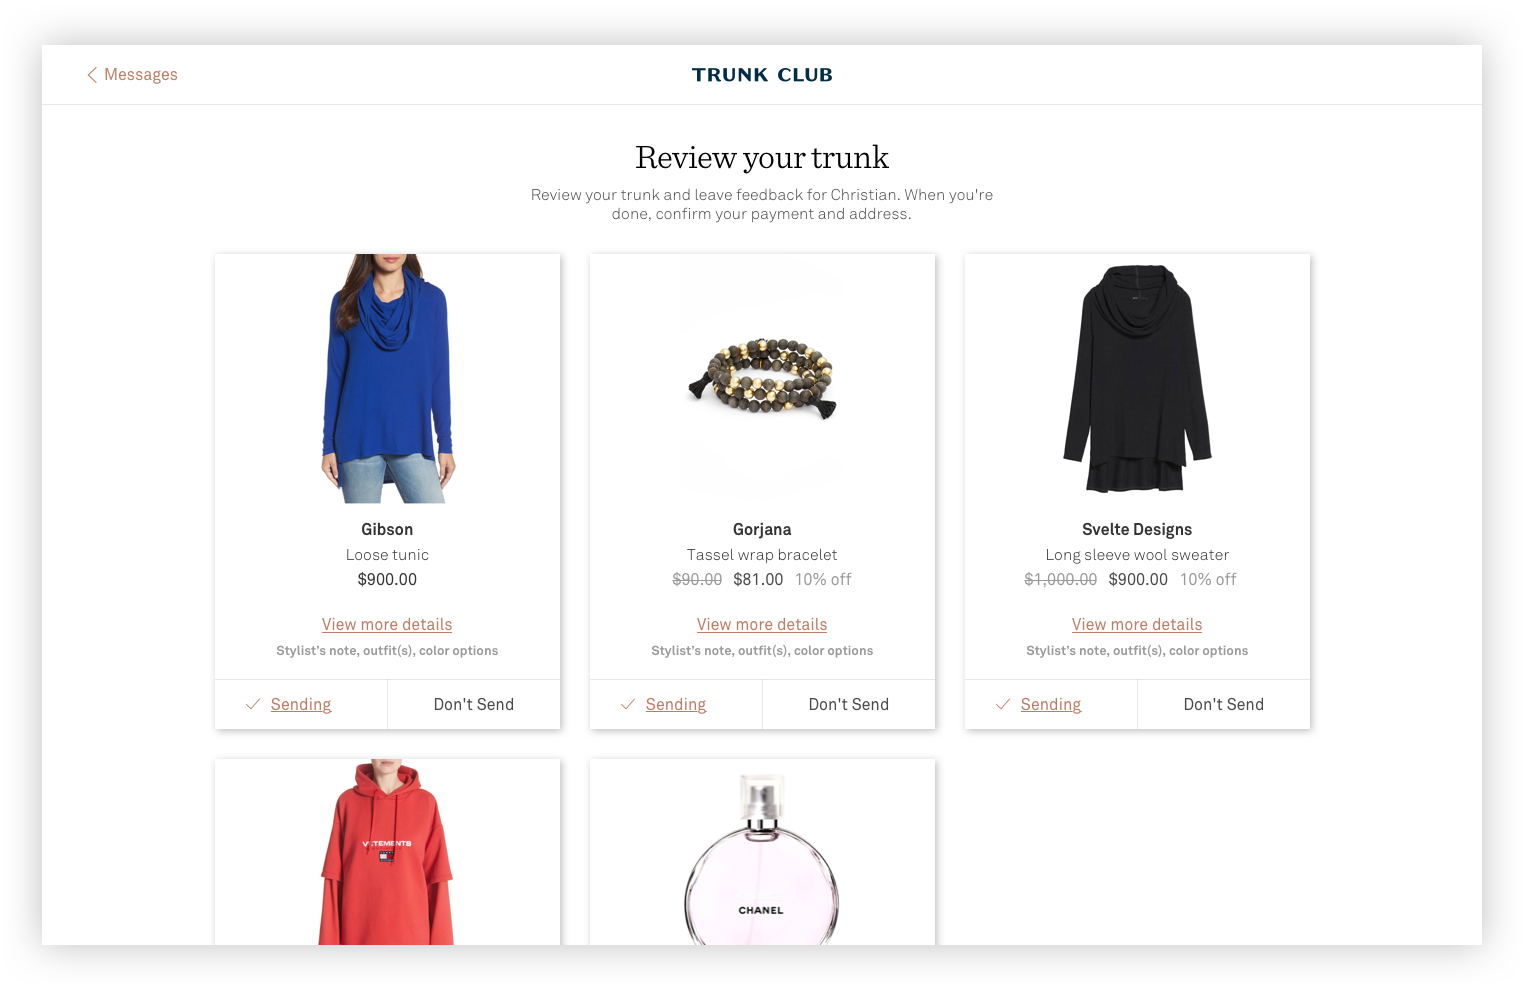View more details for Svelte Designs sweater

tap(1137, 624)
